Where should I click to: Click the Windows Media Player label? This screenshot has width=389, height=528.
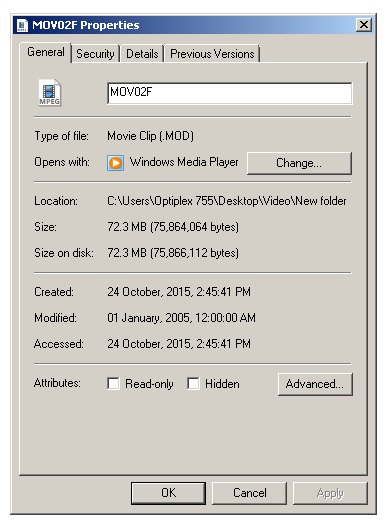[184, 162]
